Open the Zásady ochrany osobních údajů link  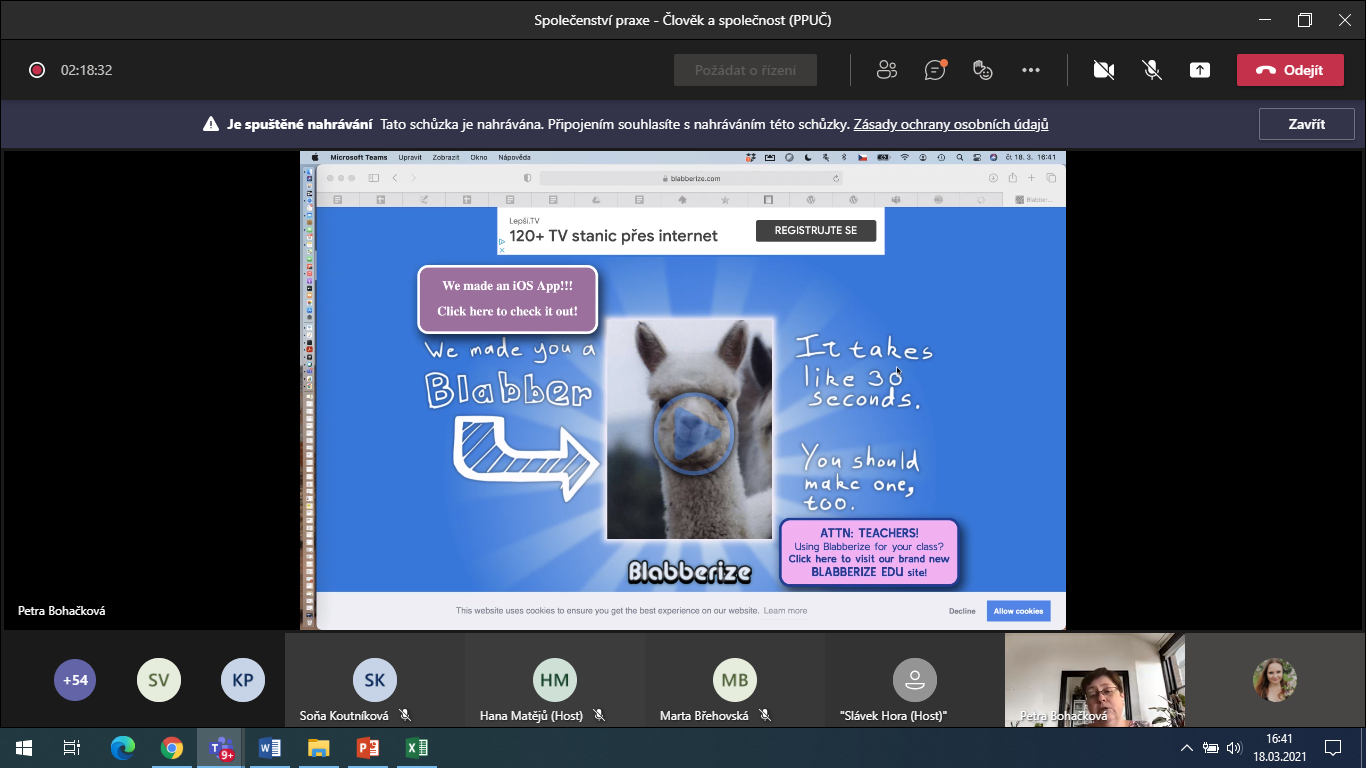point(950,125)
